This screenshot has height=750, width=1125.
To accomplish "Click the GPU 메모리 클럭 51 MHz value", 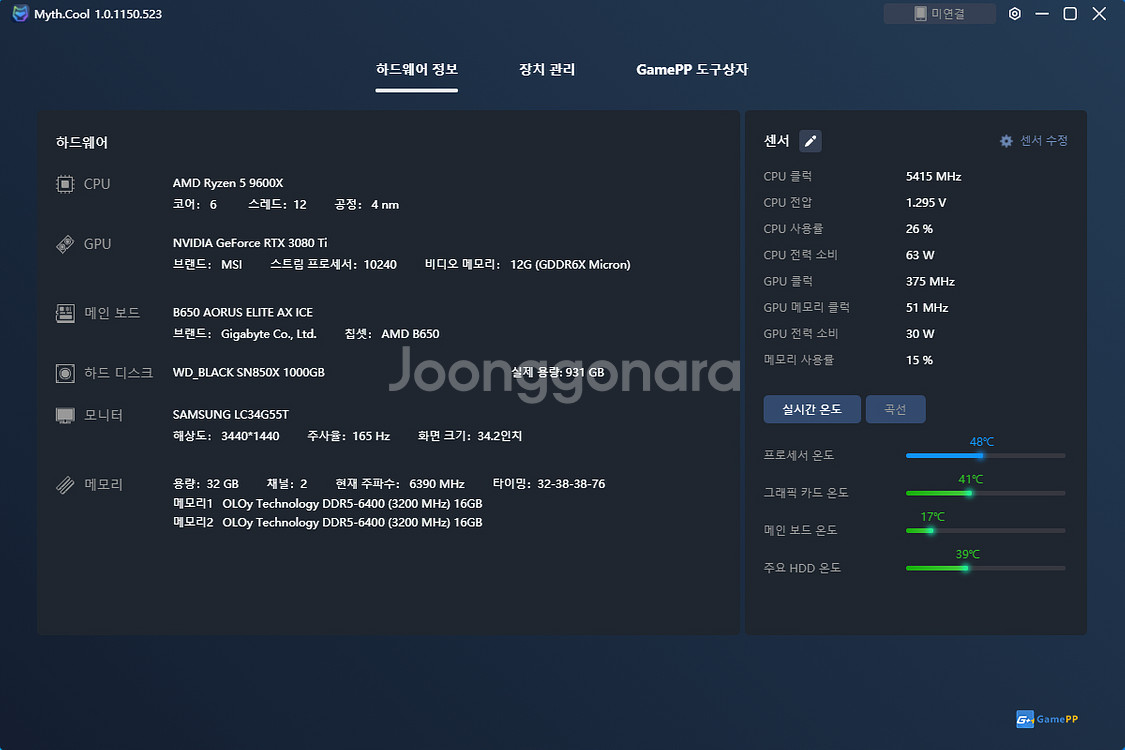I will (927, 308).
